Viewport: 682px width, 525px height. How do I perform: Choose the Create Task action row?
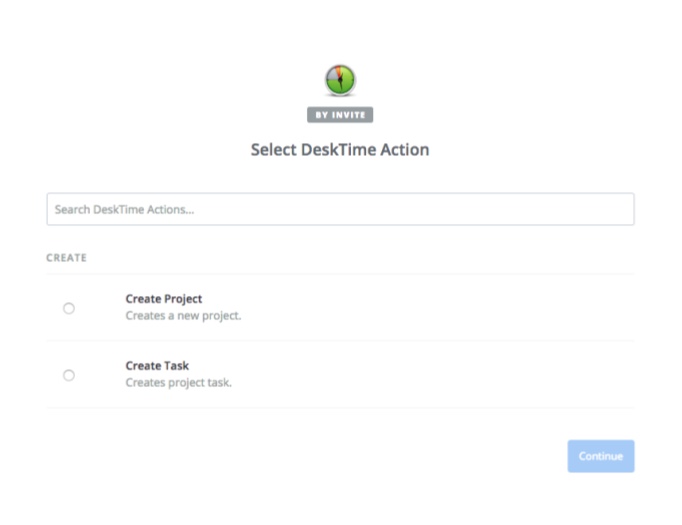pyautogui.click(x=341, y=375)
